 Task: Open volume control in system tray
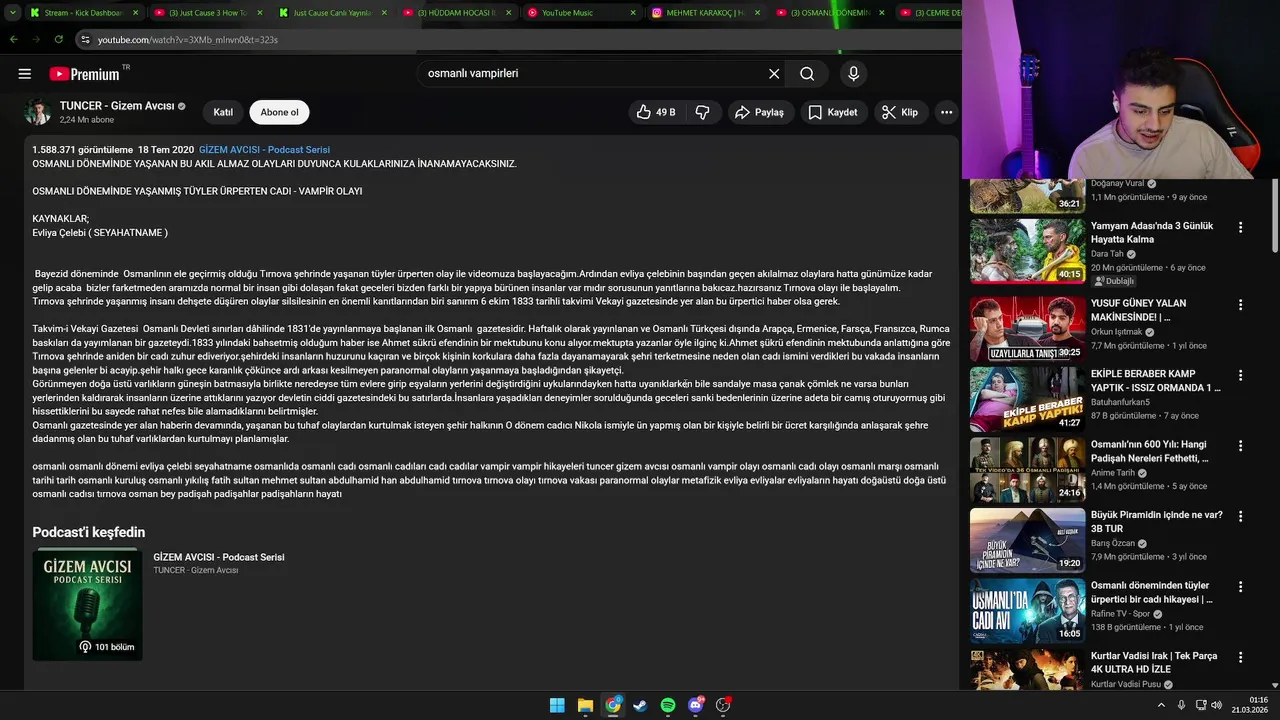(x=1216, y=705)
